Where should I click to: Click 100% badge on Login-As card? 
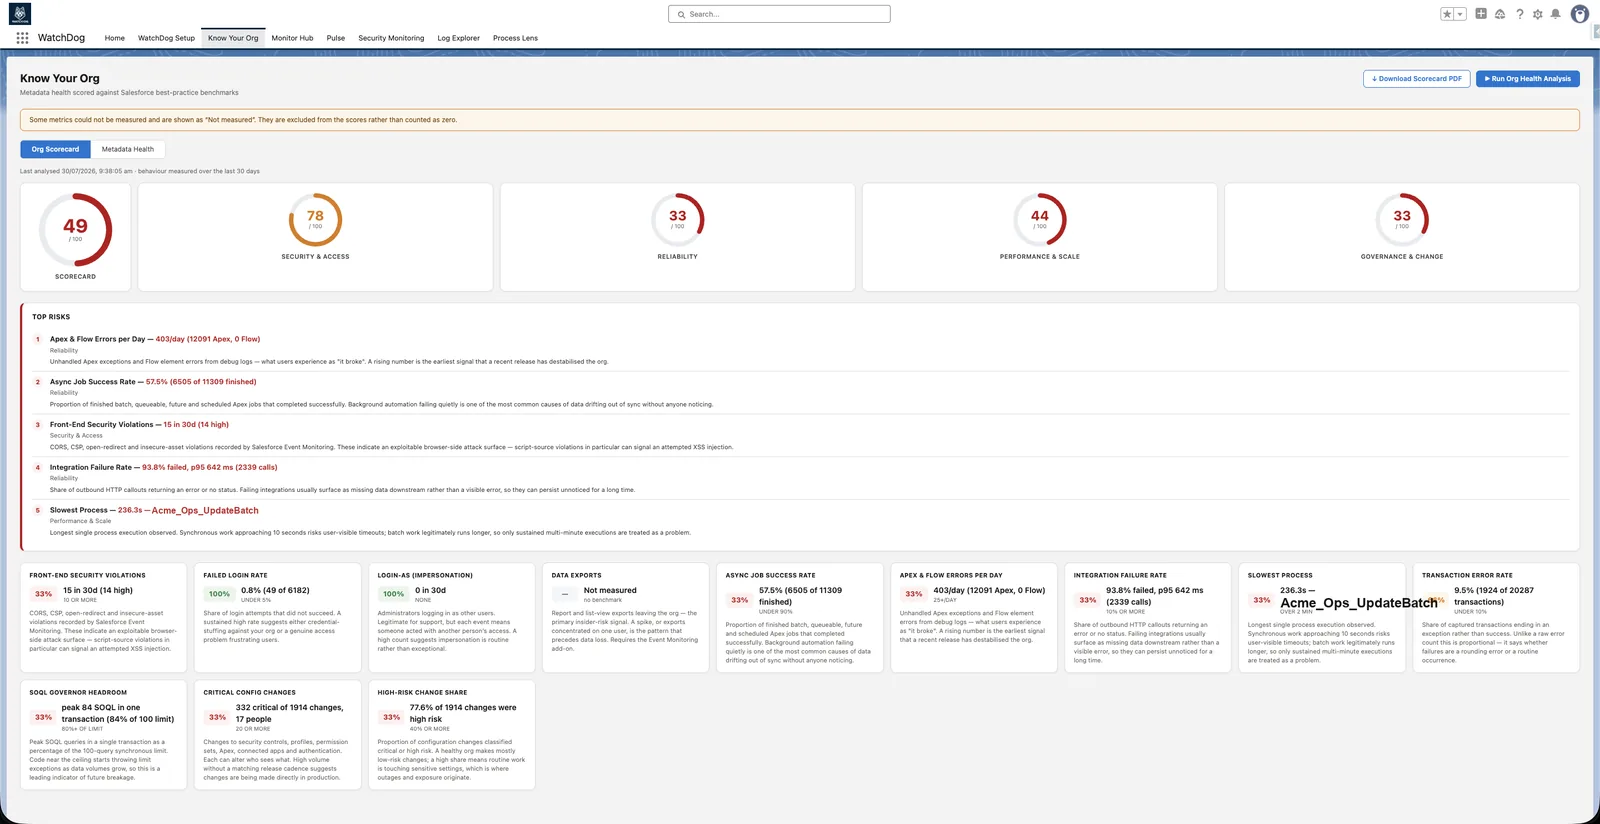pyautogui.click(x=393, y=594)
